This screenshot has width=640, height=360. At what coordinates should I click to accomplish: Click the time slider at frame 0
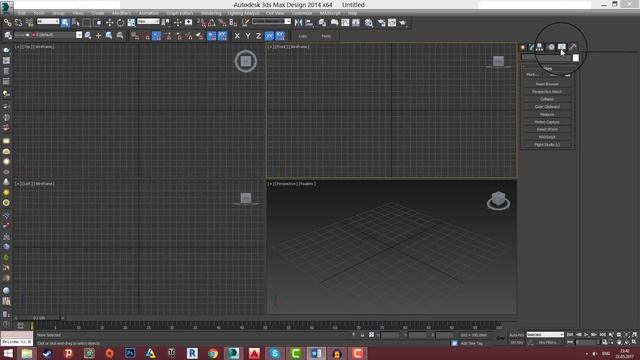(39, 318)
